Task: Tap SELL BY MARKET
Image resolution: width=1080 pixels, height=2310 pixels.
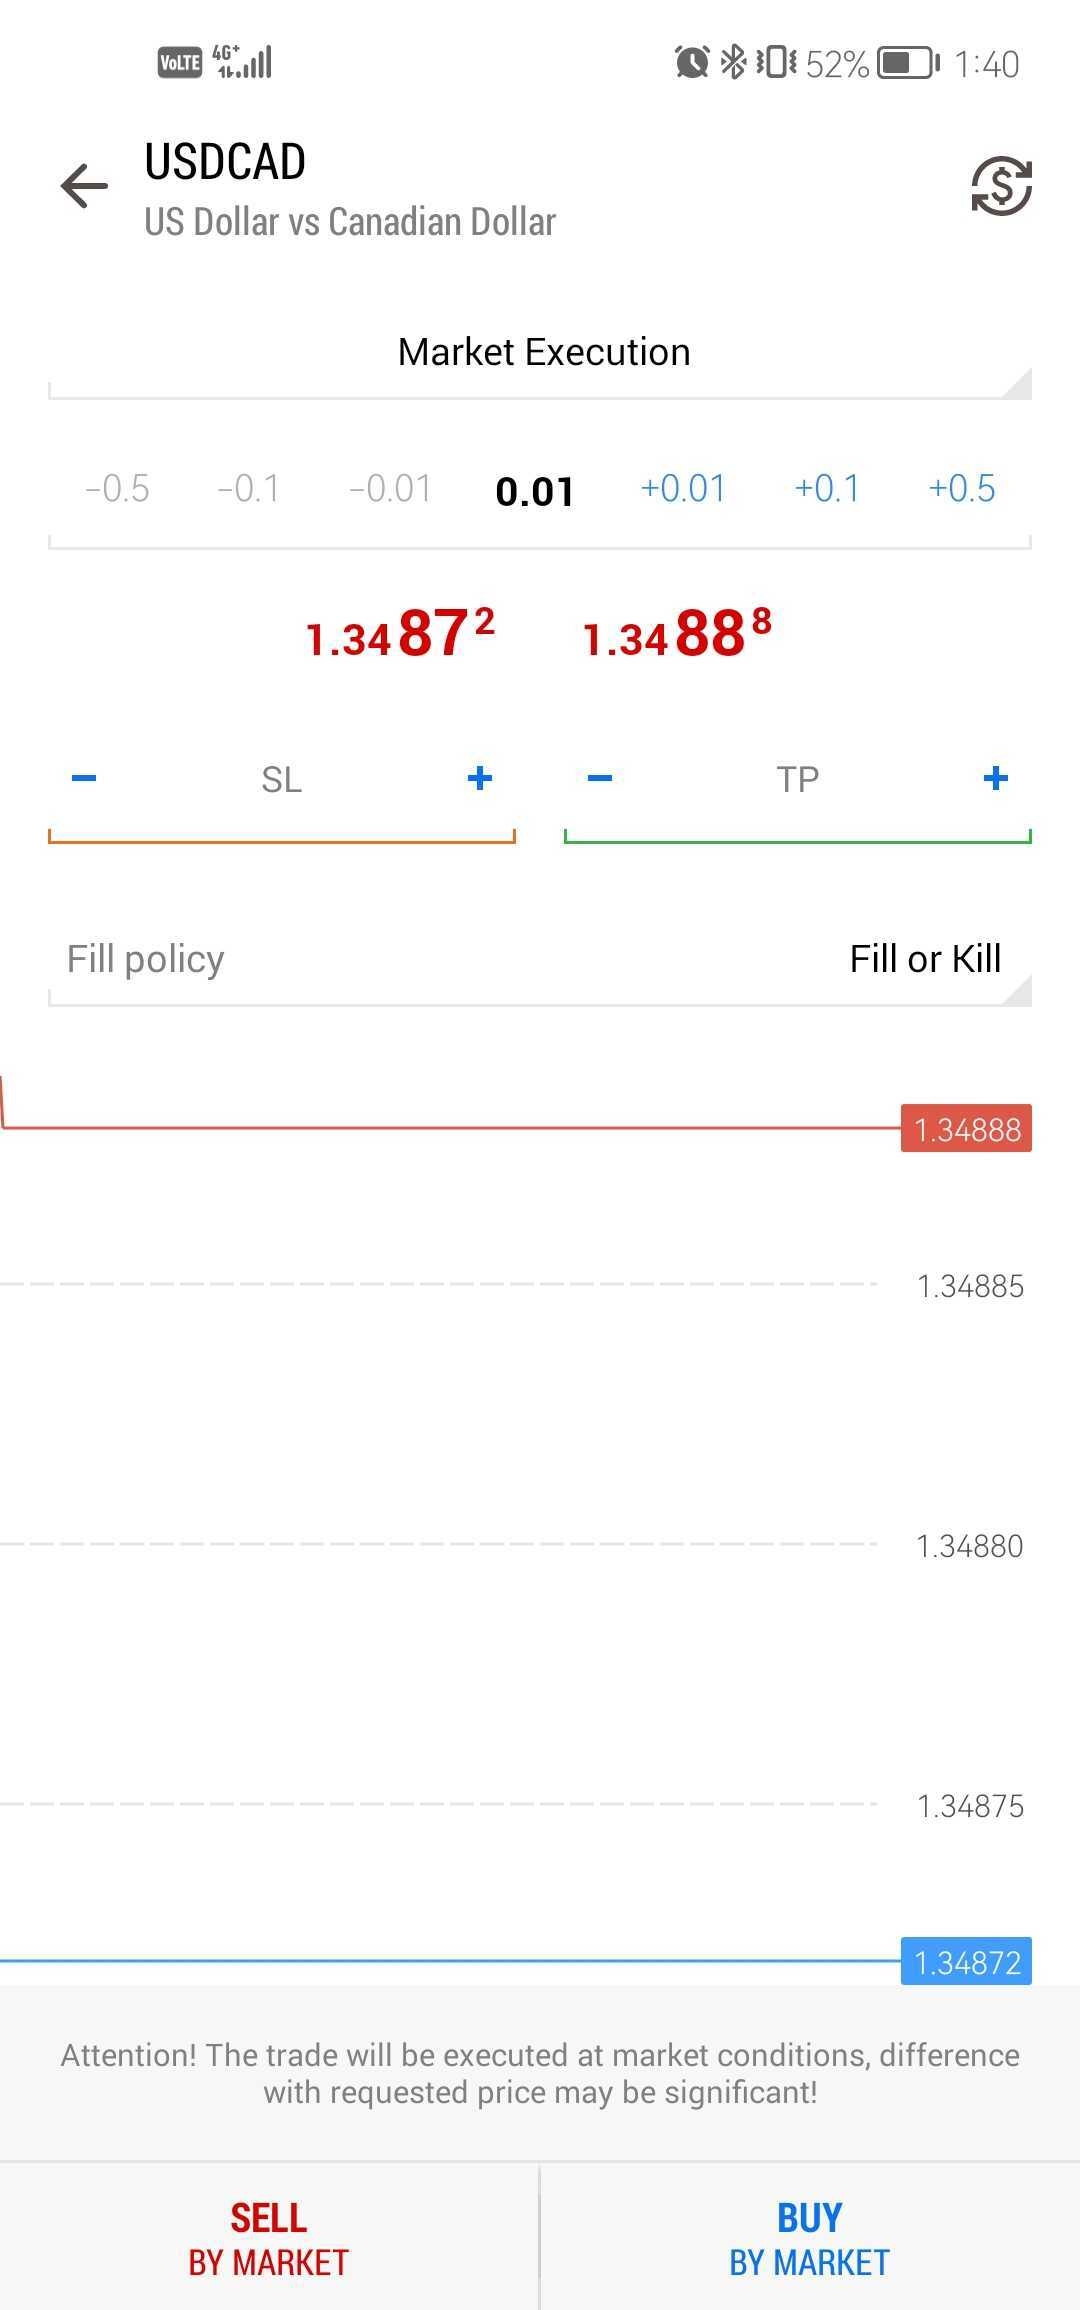Action: [x=267, y=2240]
